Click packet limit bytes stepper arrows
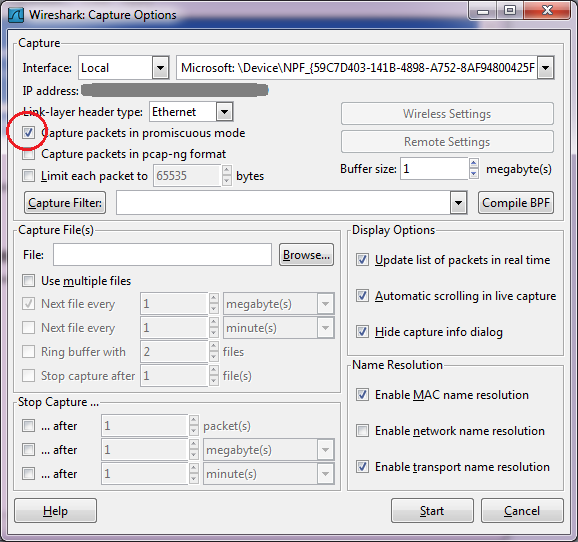The height and width of the screenshot is (542, 578). tap(227, 176)
